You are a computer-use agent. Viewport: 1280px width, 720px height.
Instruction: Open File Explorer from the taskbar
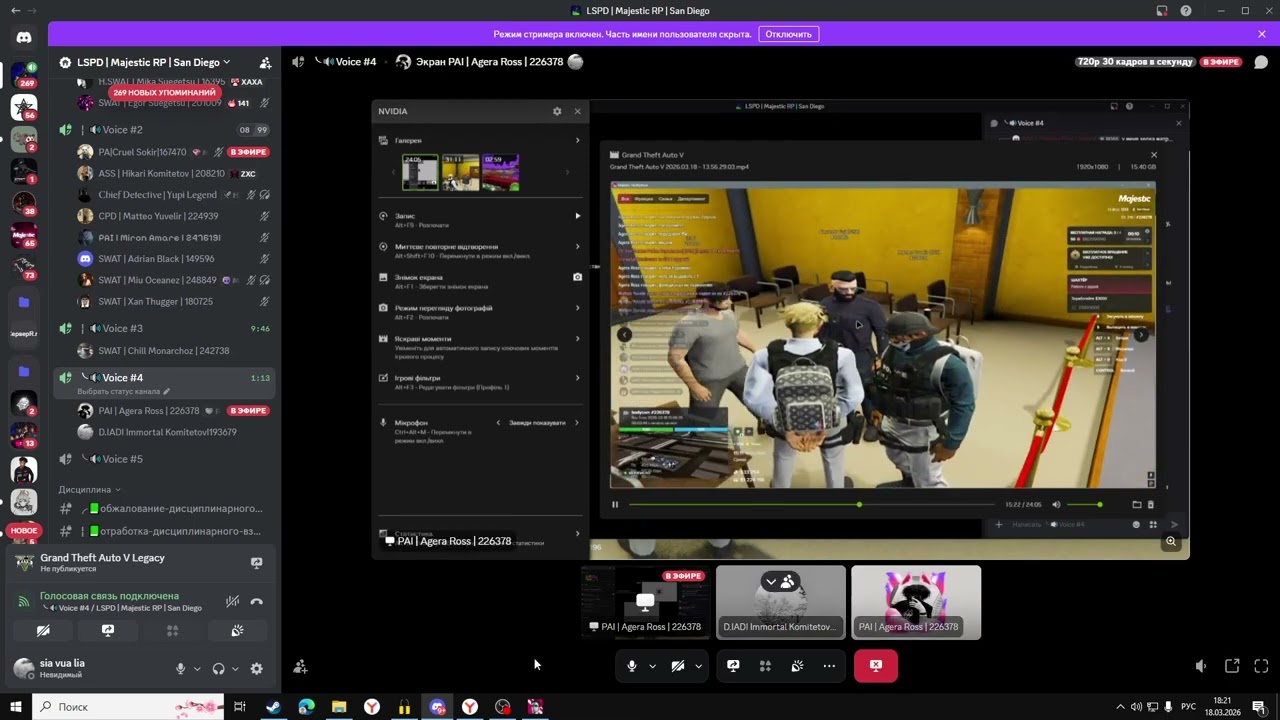339,707
